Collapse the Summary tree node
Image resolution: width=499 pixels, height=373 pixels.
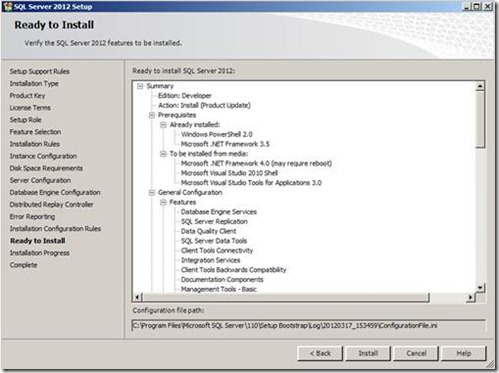[140, 86]
